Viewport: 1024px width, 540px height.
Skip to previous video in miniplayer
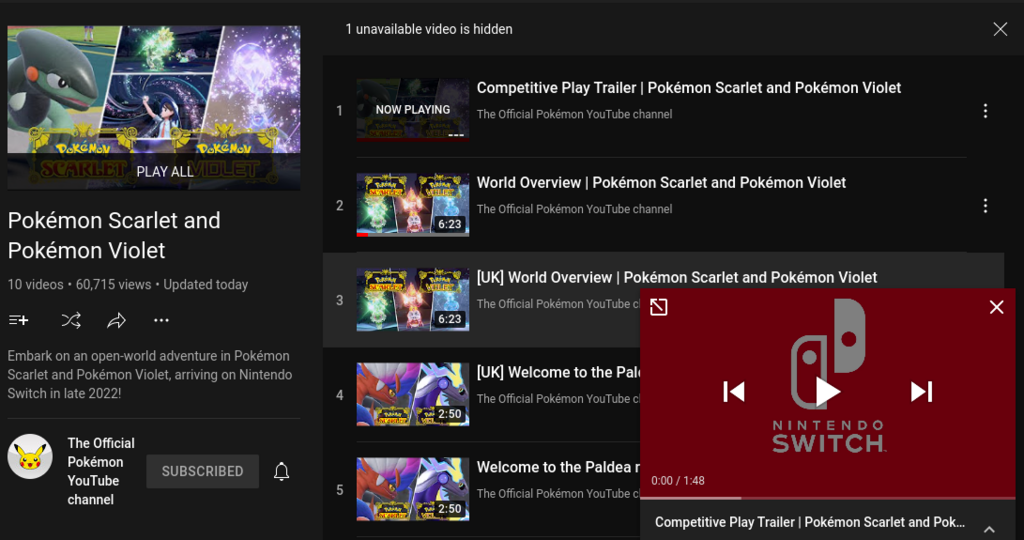(734, 392)
